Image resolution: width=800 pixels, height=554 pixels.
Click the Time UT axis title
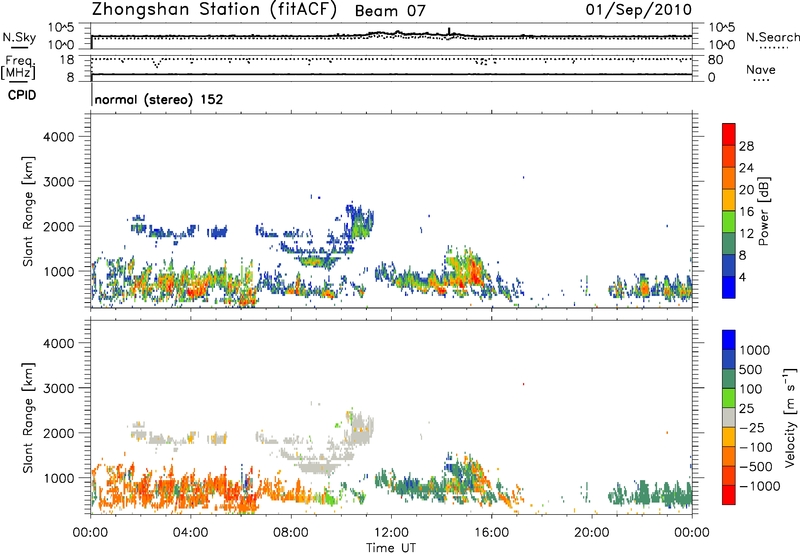(391, 548)
